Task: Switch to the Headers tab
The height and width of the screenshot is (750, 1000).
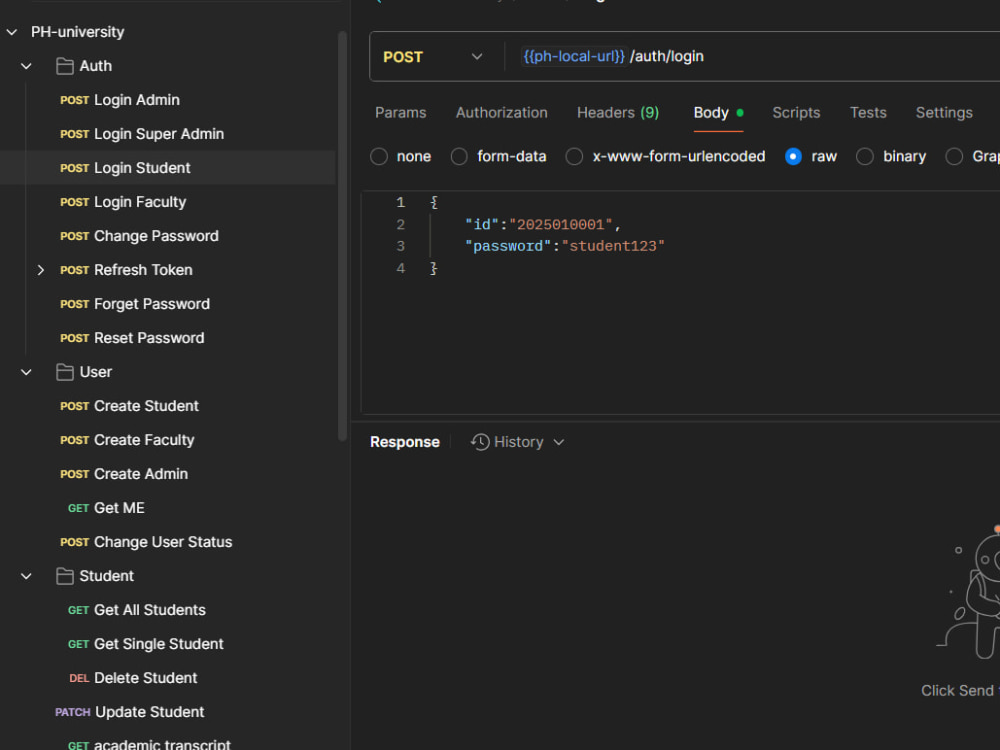Action: [617, 112]
